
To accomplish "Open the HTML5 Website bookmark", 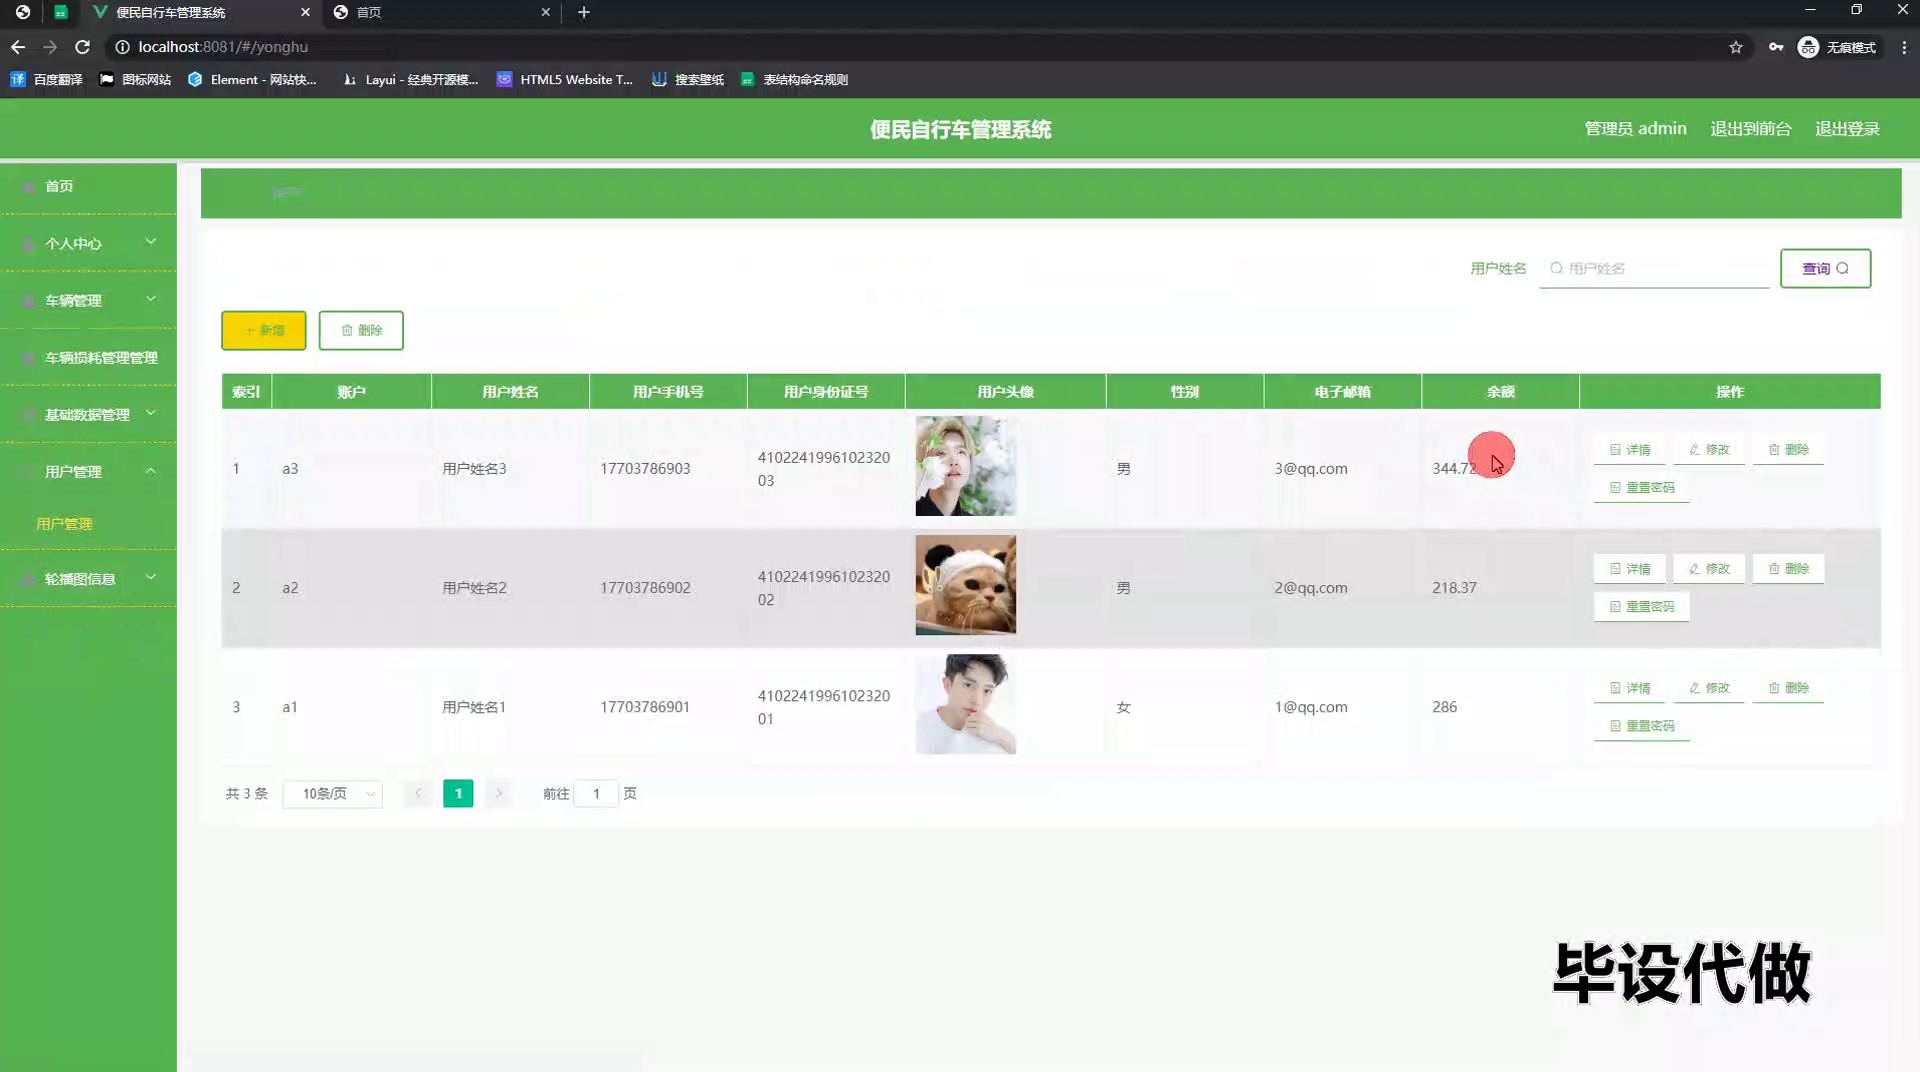I will 565,79.
